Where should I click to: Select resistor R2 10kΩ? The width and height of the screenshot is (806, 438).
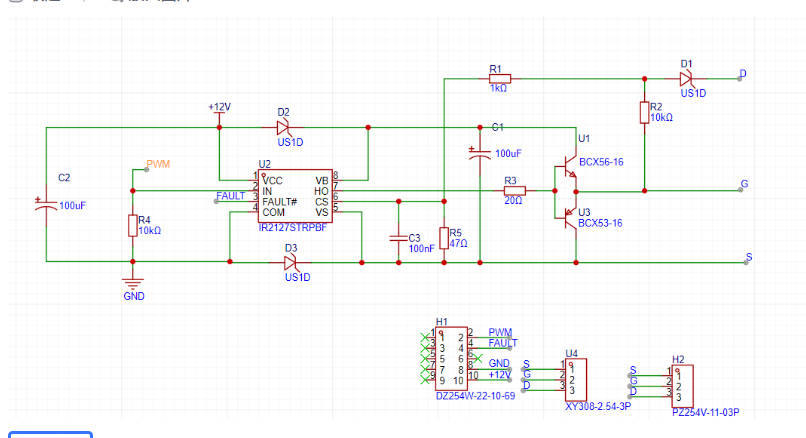644,112
